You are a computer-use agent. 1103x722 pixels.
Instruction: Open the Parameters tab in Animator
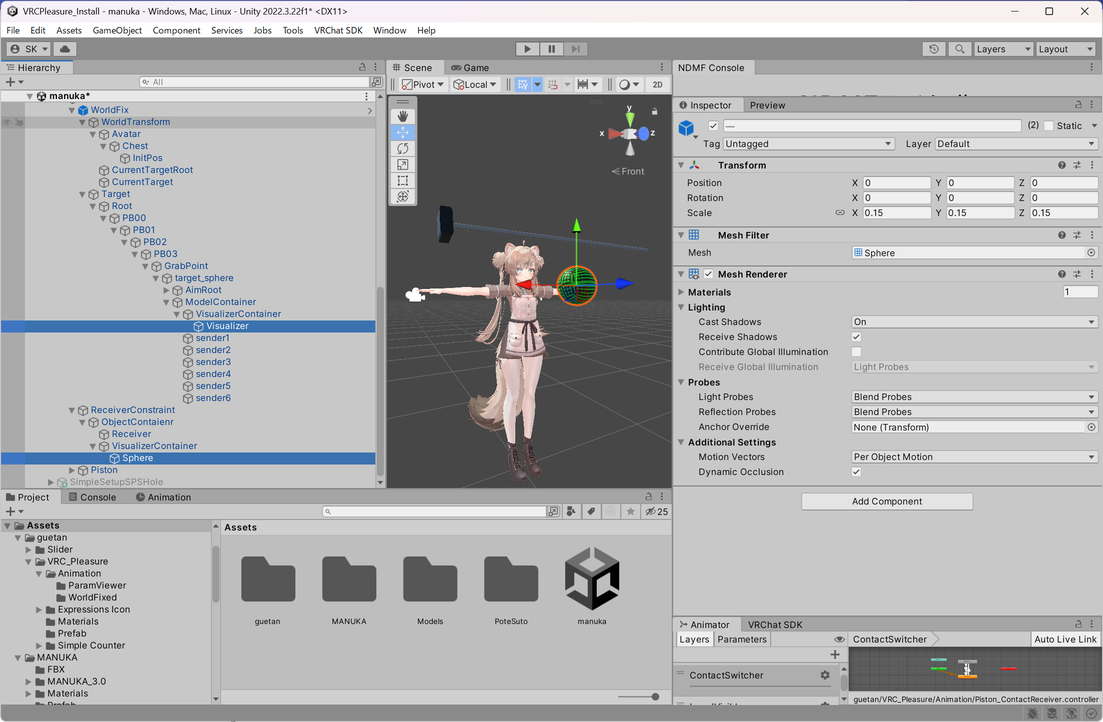(x=742, y=639)
